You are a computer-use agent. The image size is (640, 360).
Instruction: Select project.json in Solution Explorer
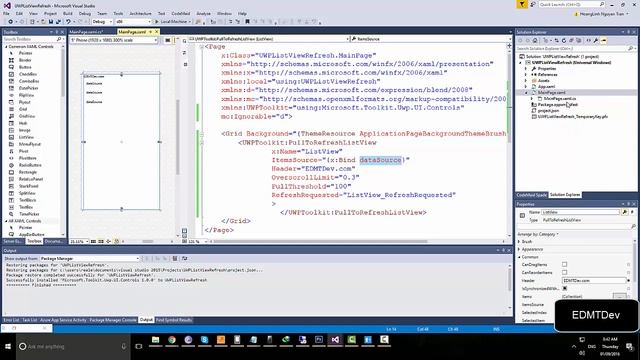pyautogui.click(x=548, y=111)
